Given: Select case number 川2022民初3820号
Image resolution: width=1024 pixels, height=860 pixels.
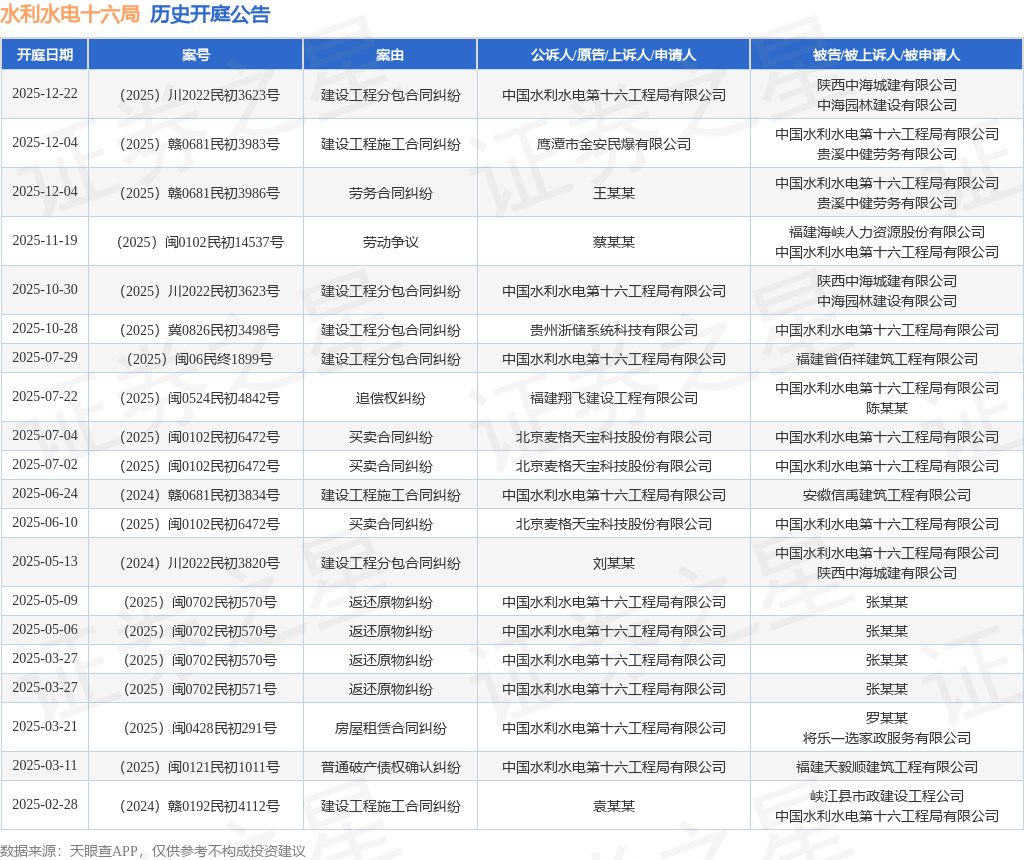Looking at the screenshot, I should (200, 563).
